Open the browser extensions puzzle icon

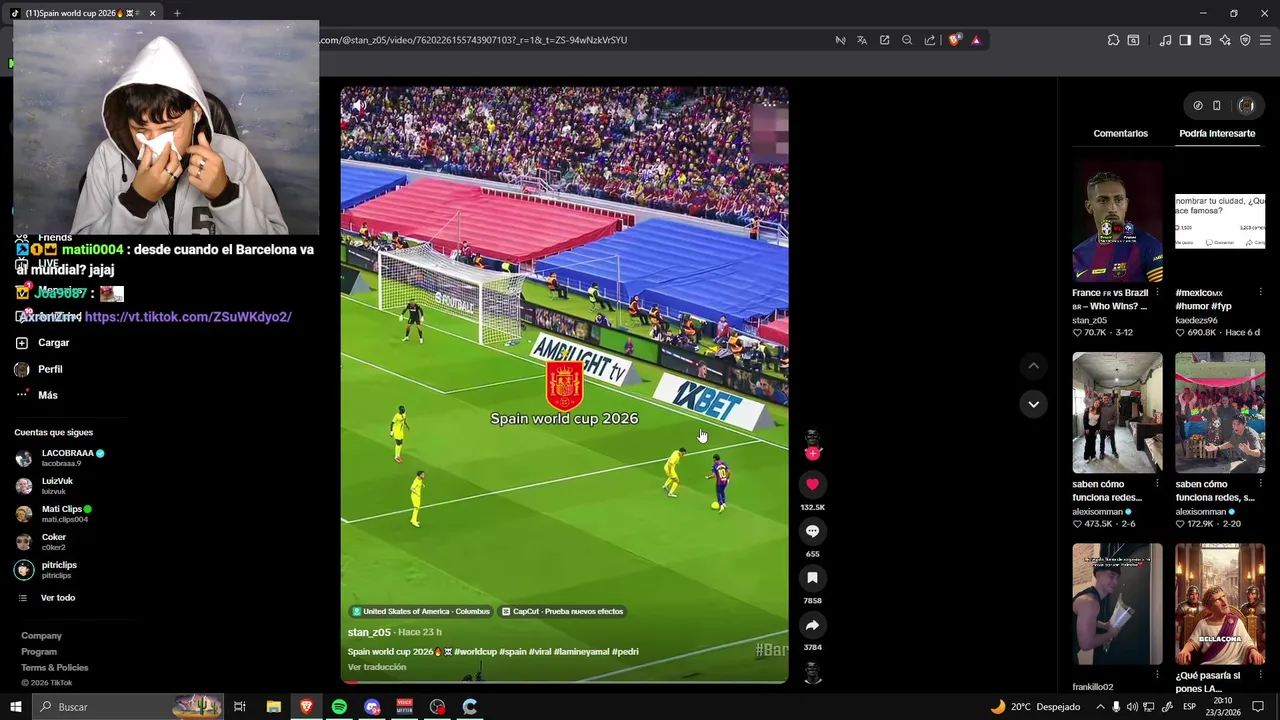[x=1113, y=40]
